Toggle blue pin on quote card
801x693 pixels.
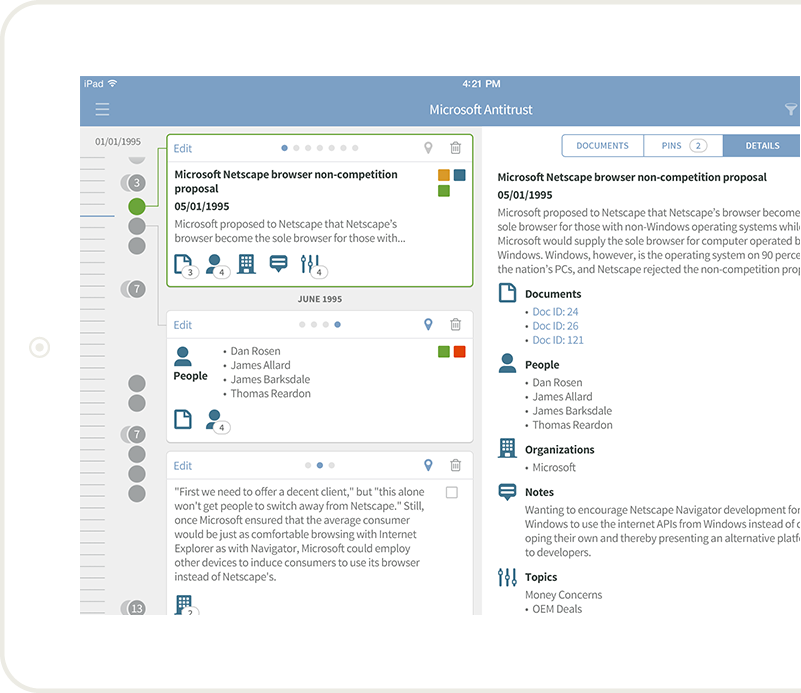pyautogui.click(x=428, y=465)
